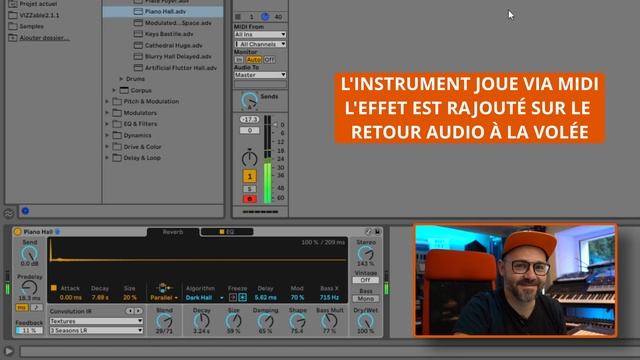Toggle the Vintage Off button
This screenshot has height=360, width=640.
pos(365,280)
